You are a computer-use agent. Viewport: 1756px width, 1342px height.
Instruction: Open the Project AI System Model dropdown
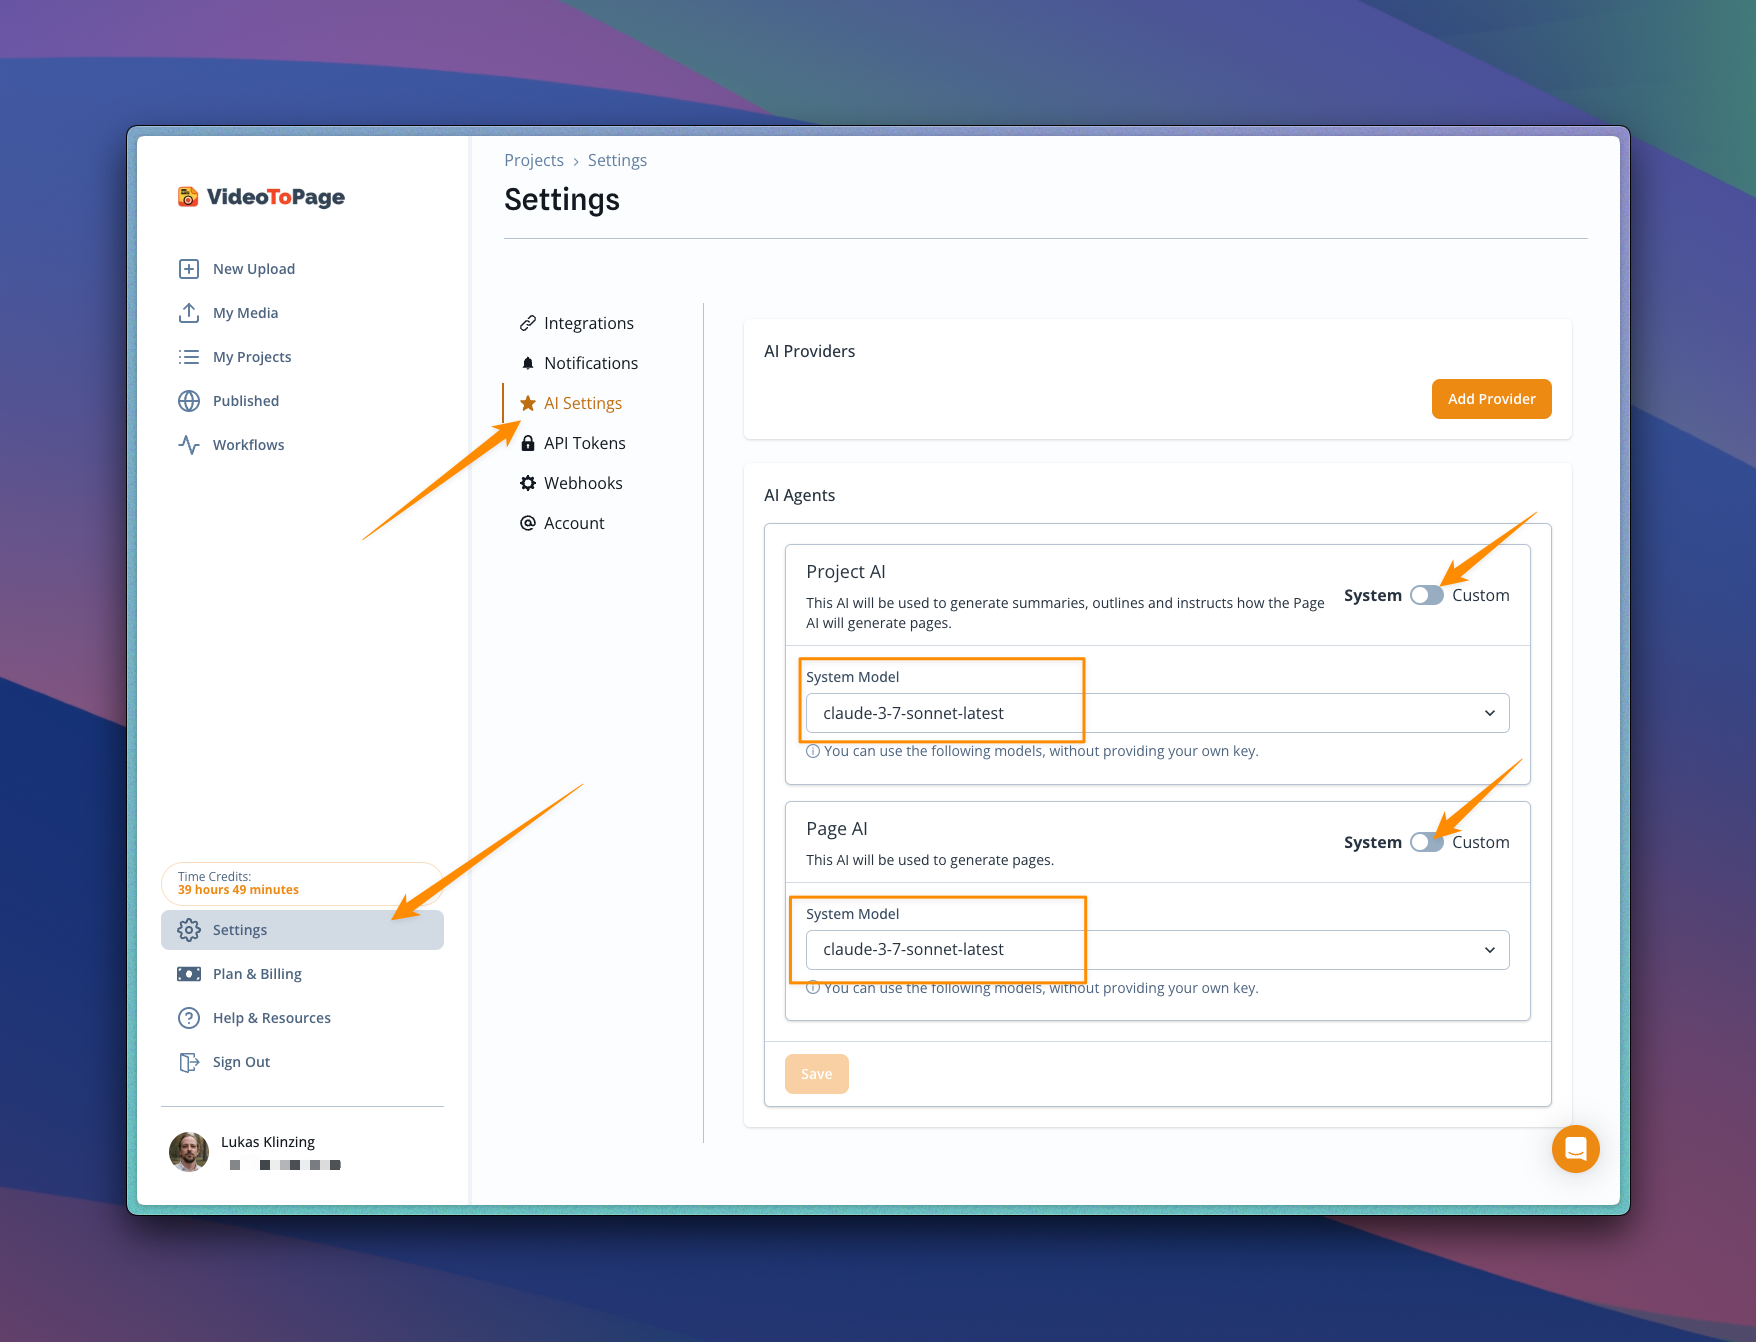click(1158, 713)
